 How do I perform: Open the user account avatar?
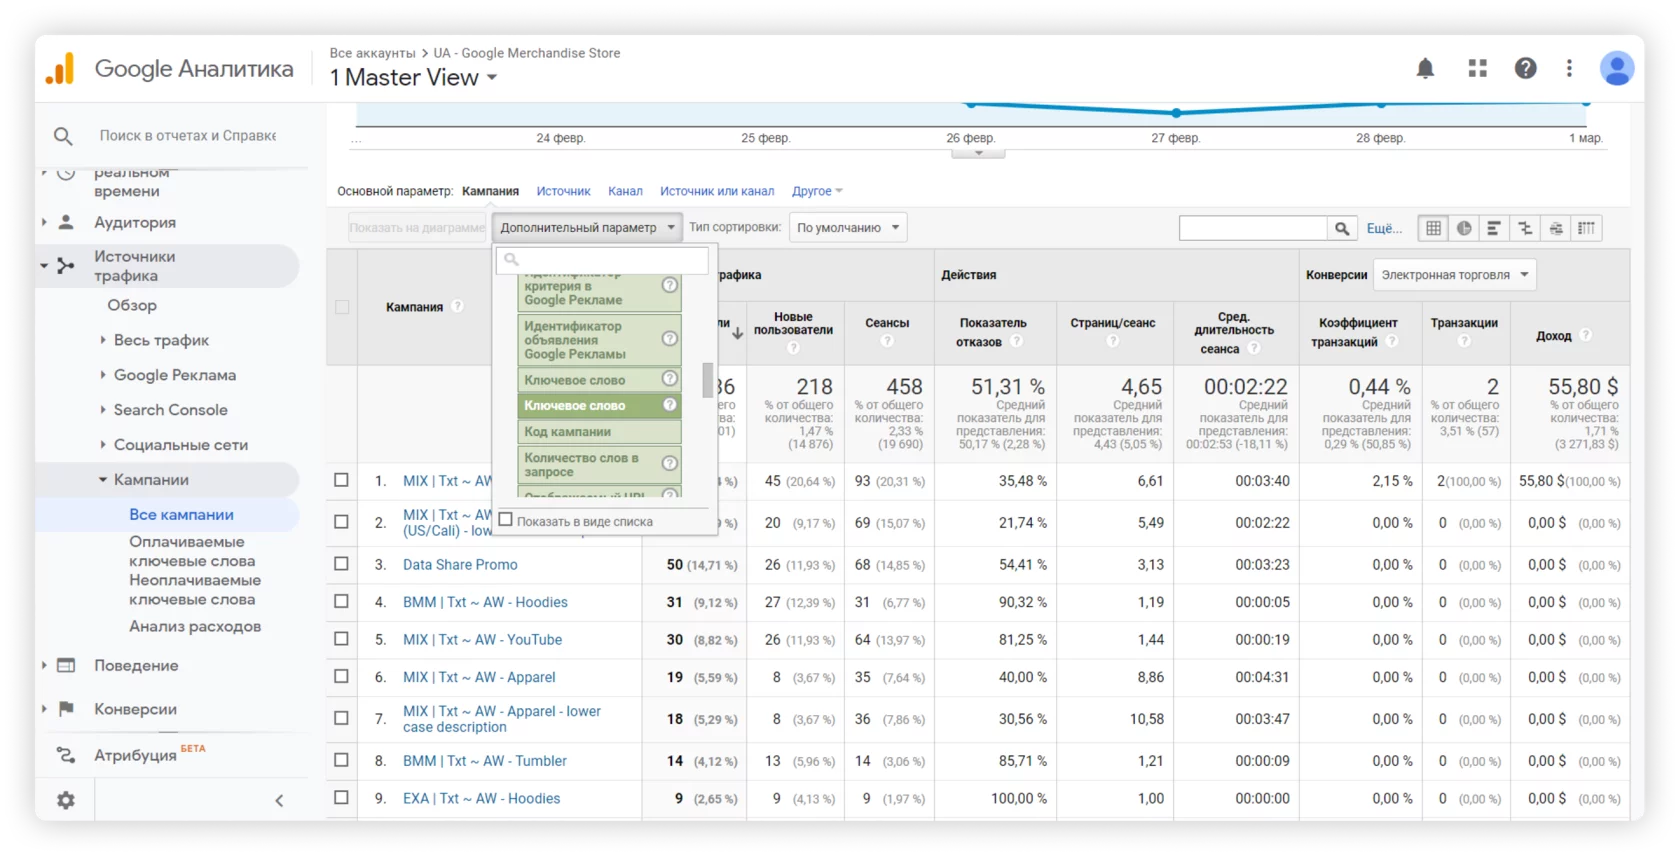(x=1617, y=68)
